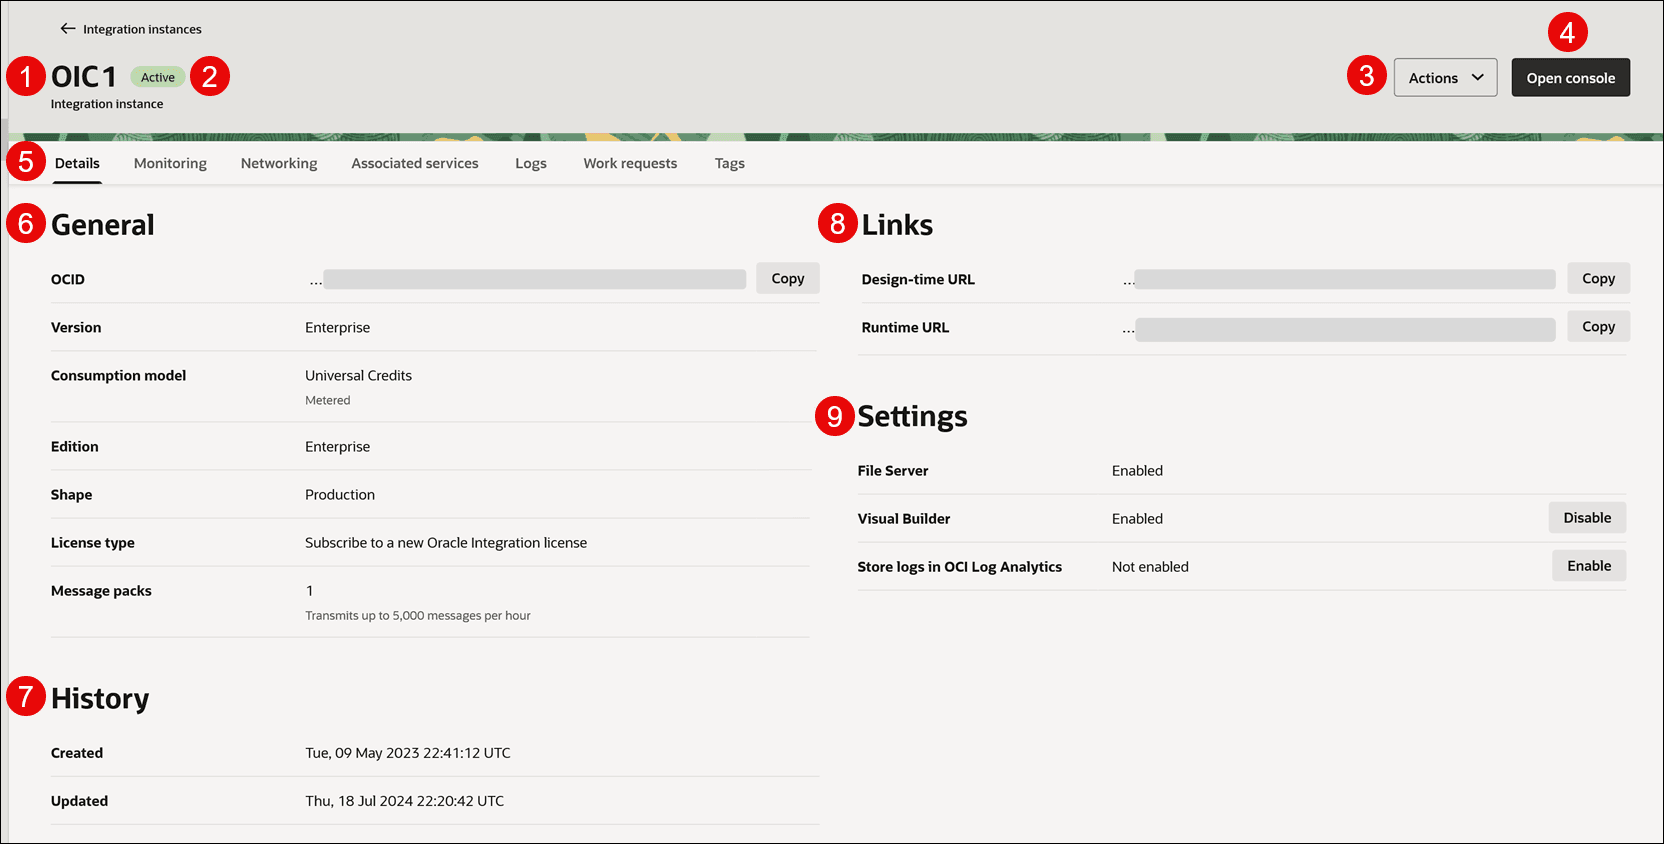View the Logs tab
The height and width of the screenshot is (844, 1664).
tap(531, 163)
